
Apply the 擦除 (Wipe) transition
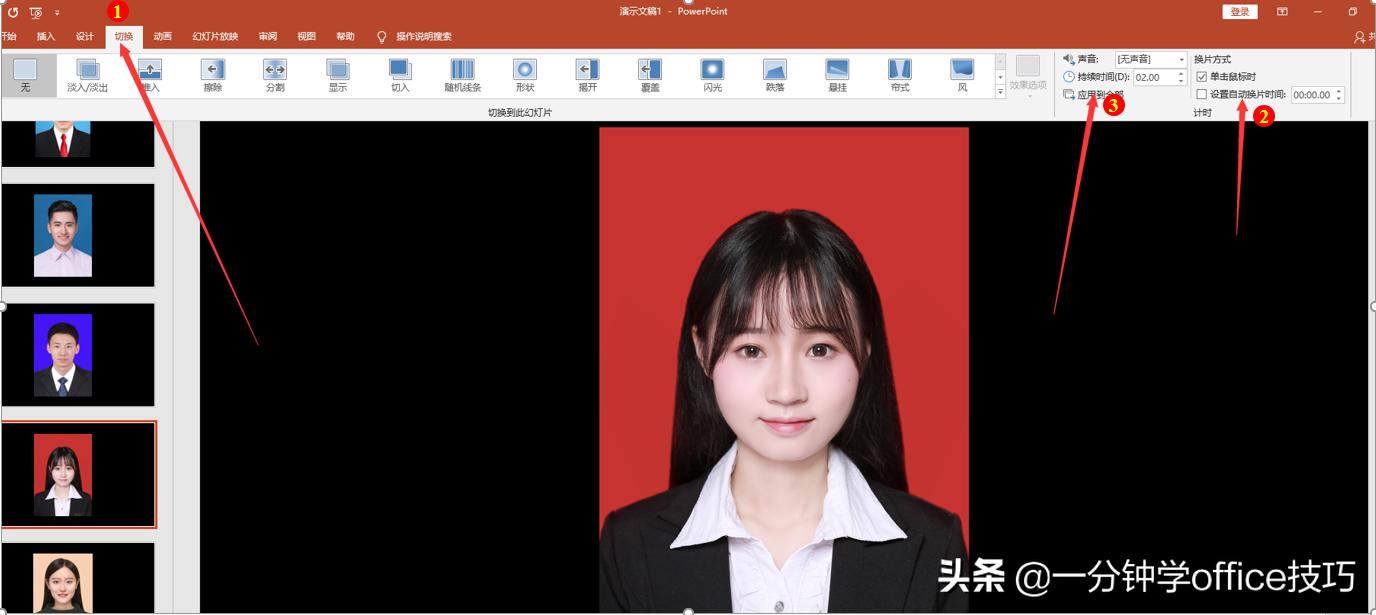[213, 73]
